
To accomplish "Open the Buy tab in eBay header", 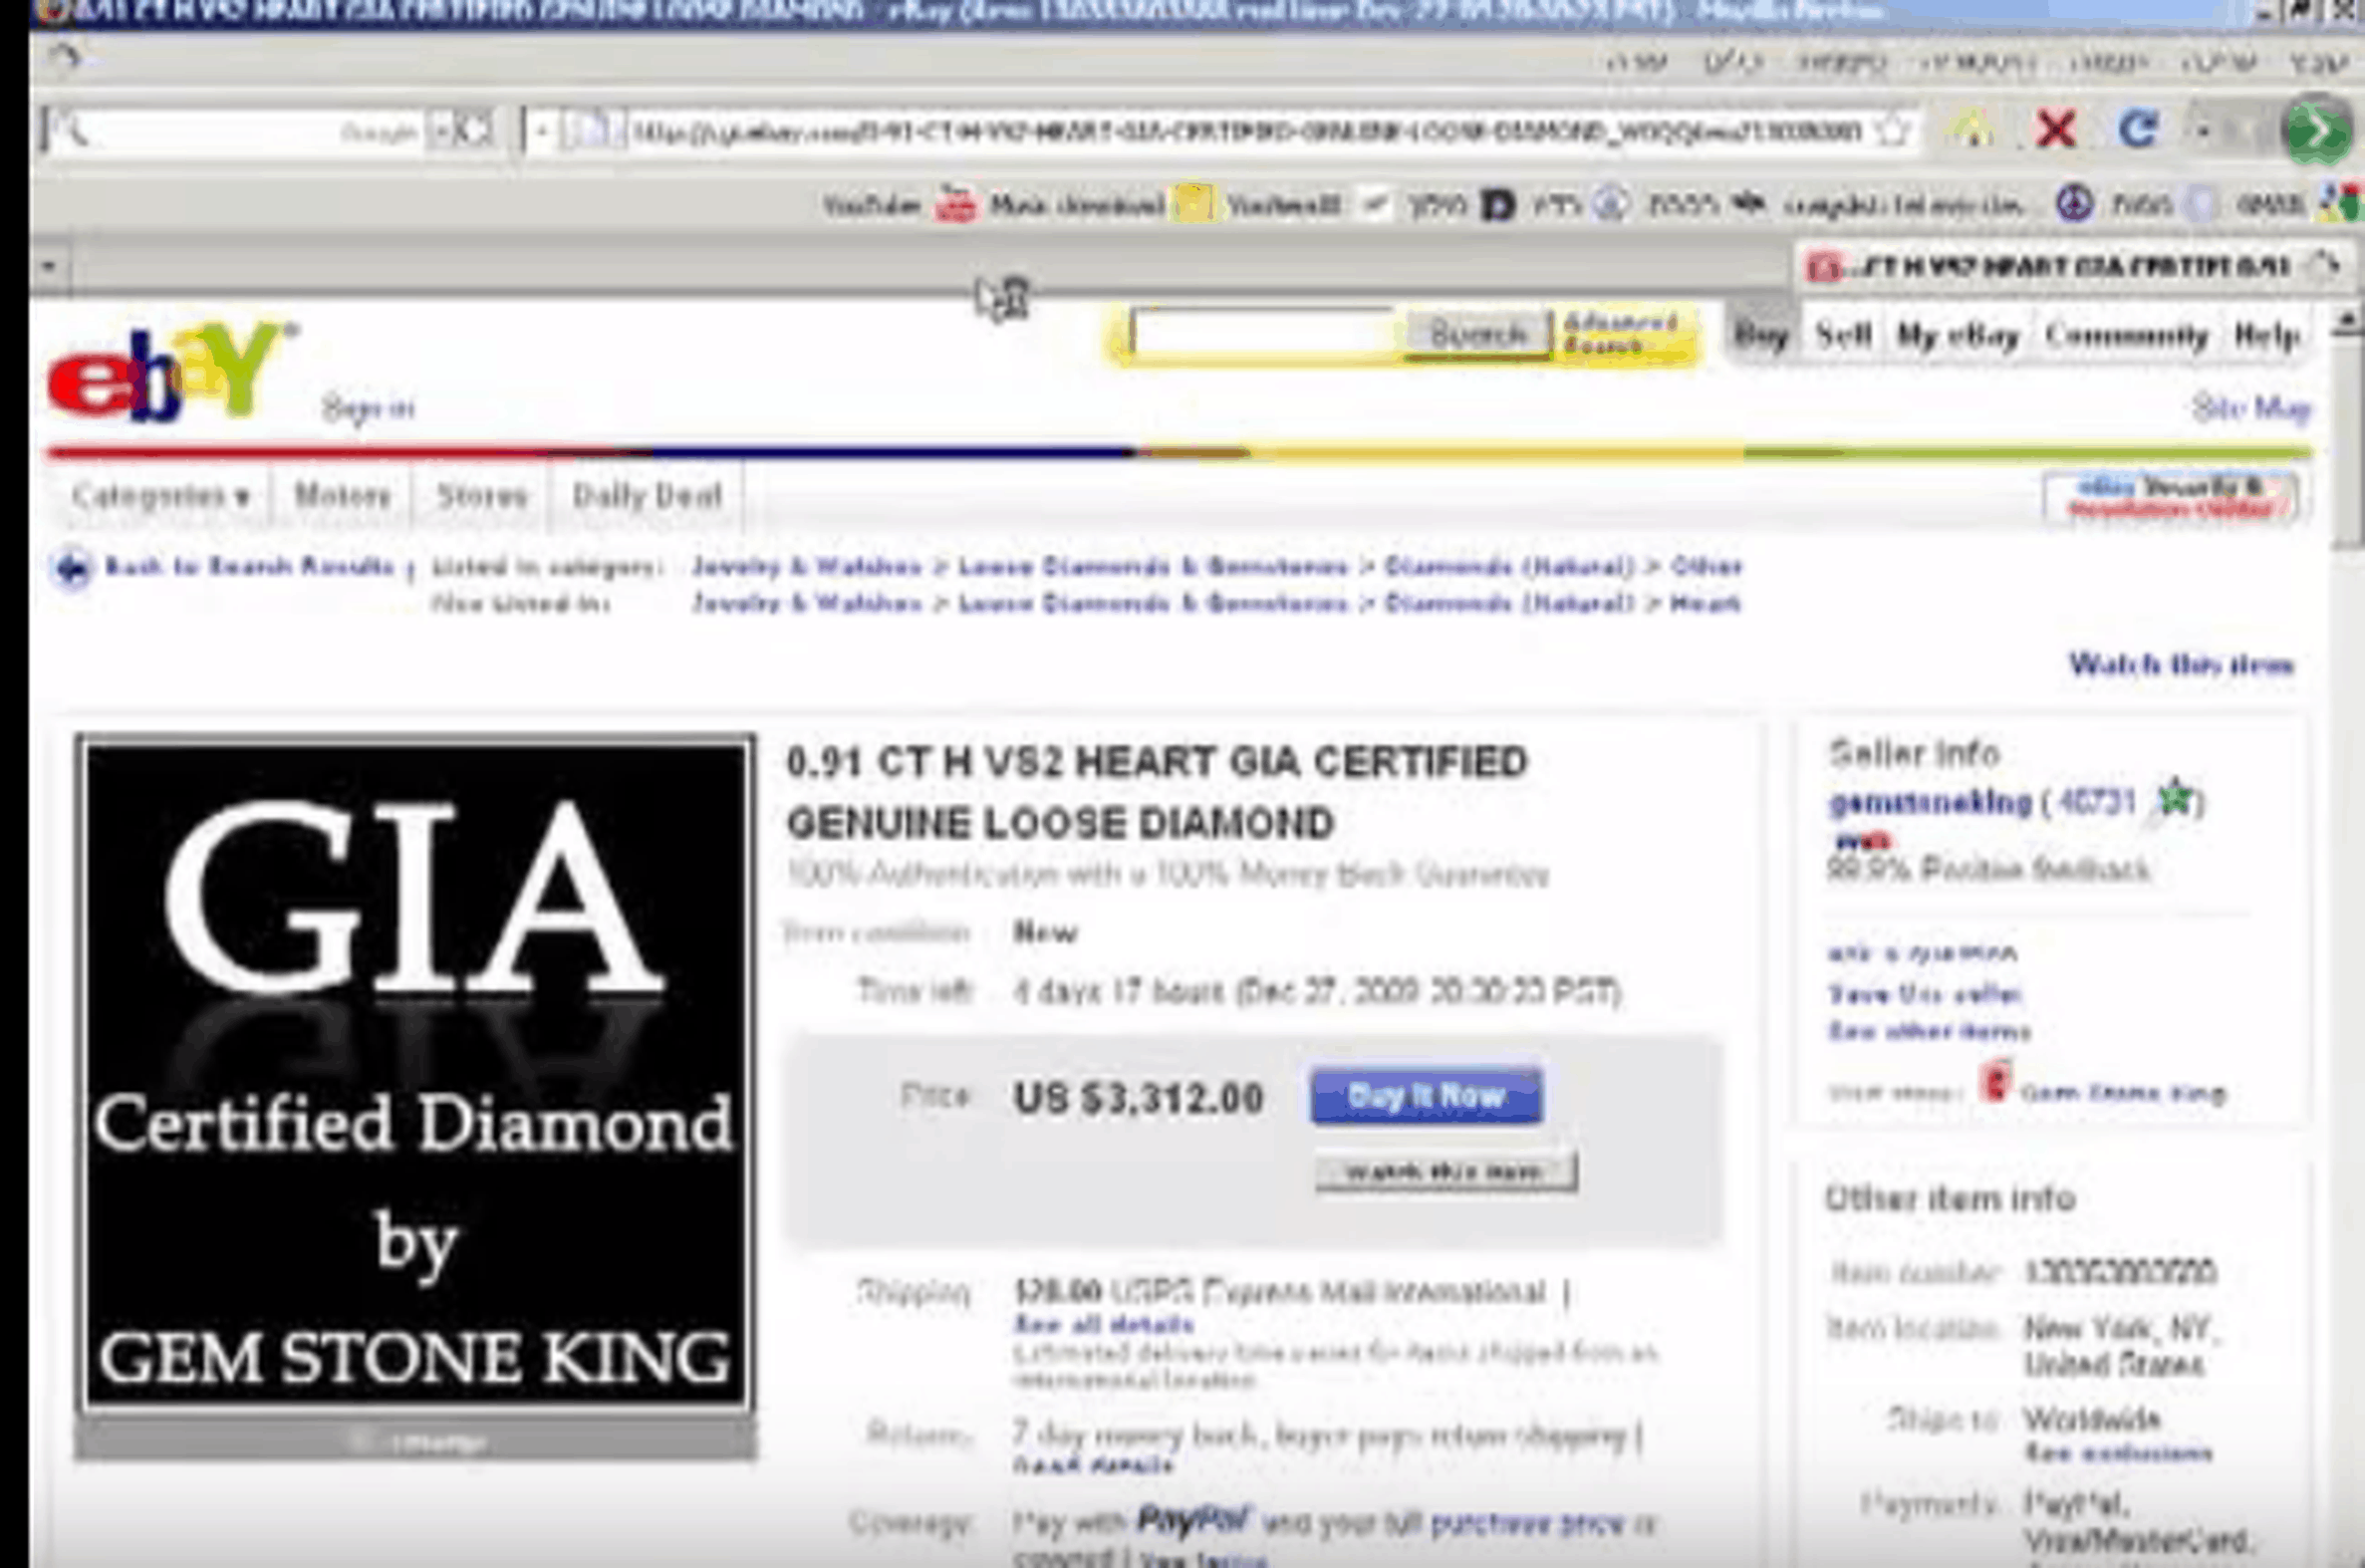I will (1760, 335).
